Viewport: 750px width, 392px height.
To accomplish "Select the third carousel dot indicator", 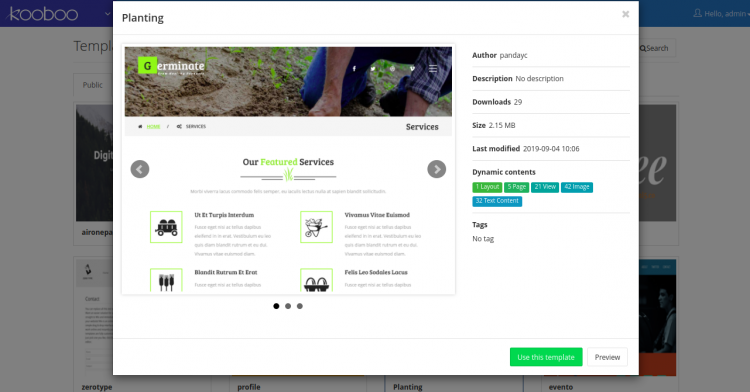I will [300, 306].
